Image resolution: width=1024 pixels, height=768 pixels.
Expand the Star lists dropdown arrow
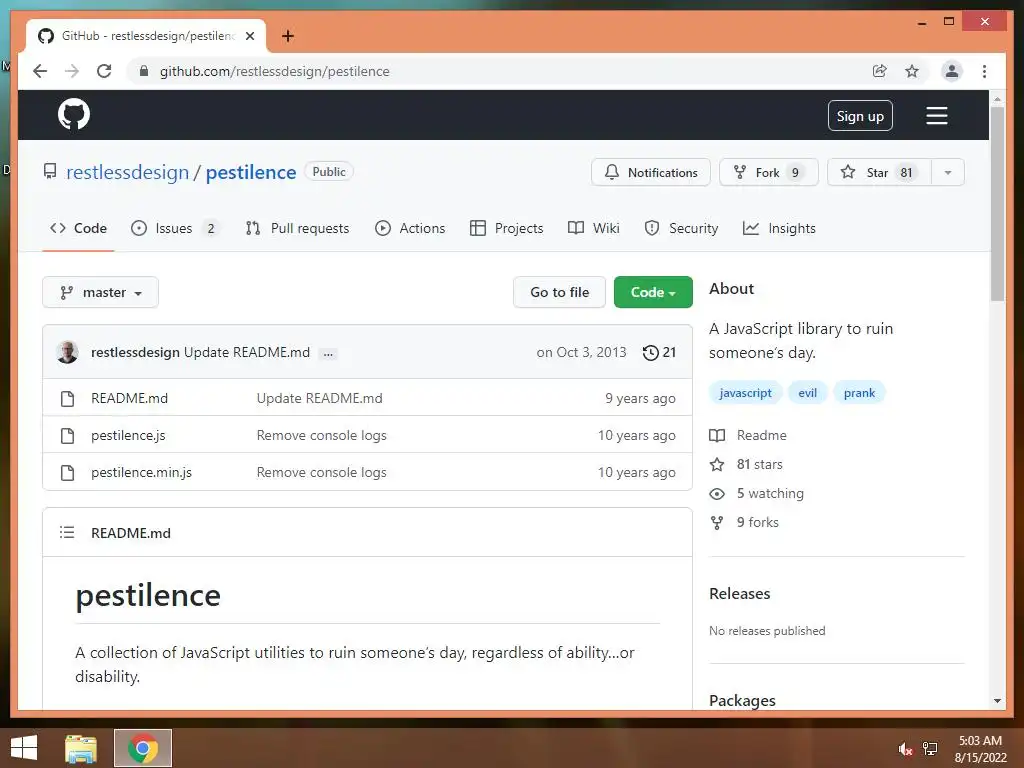948,172
